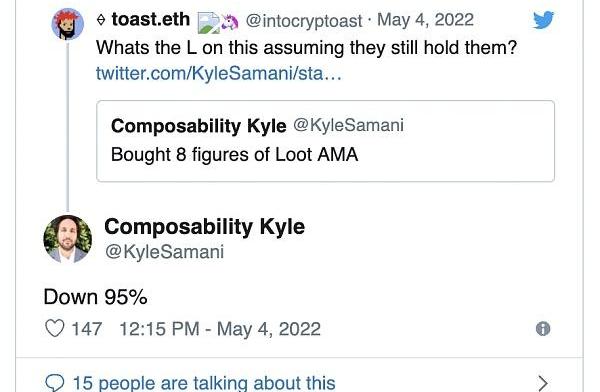Image resolution: width=600 pixels, height=392 pixels.
Task: Click the speech bubble reply icon
Action: point(55,383)
